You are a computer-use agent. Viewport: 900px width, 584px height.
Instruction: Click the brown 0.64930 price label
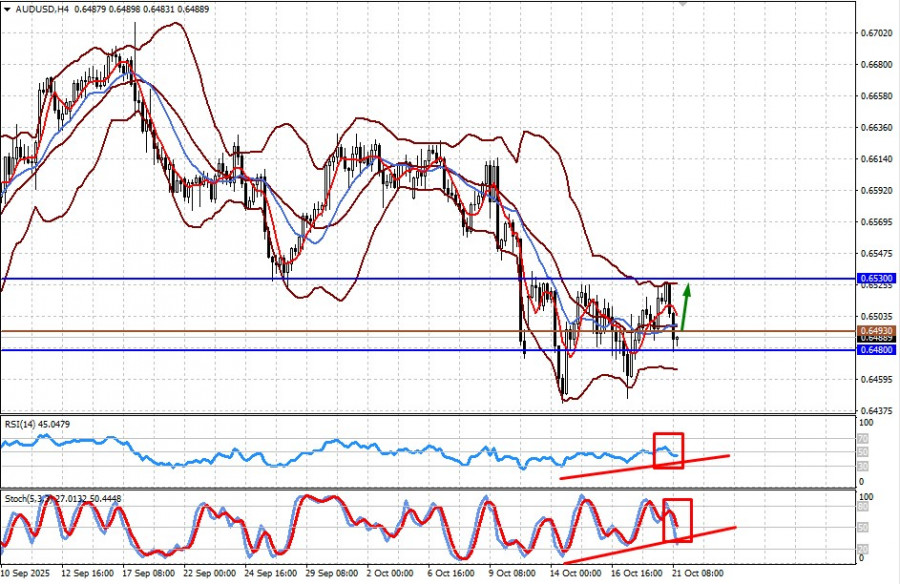(x=876, y=331)
